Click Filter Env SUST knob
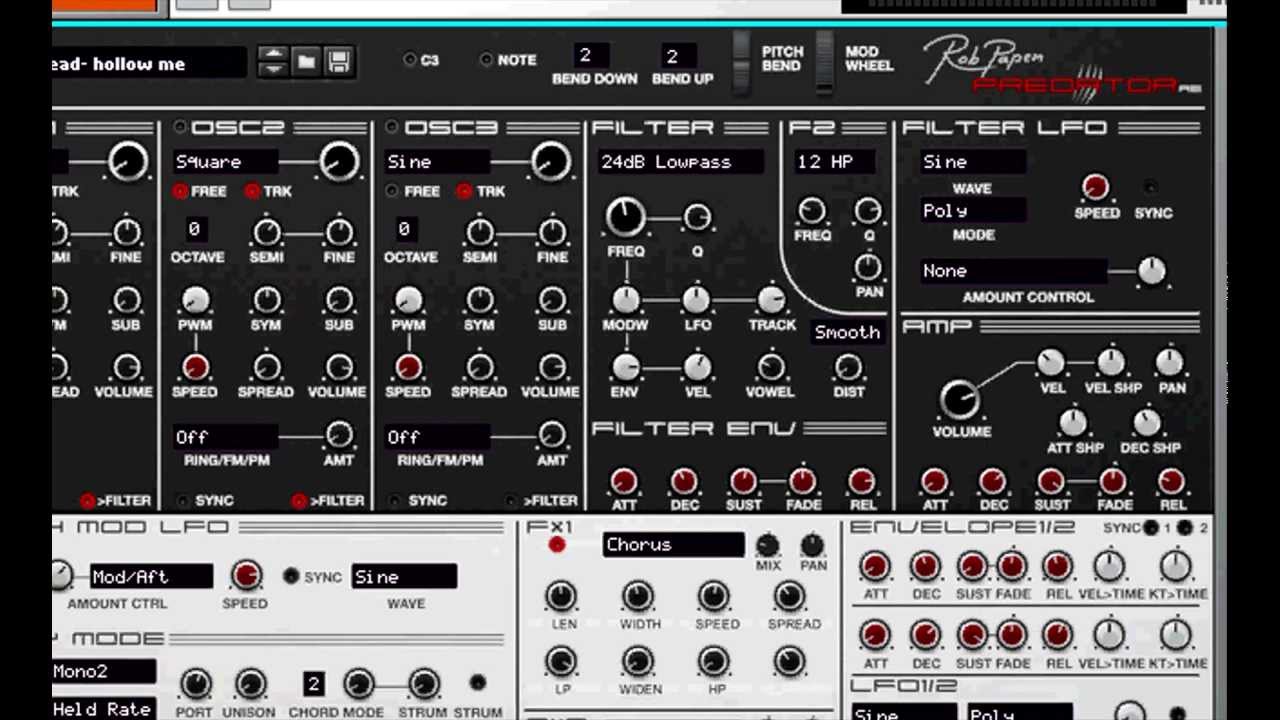Viewport: 1280px width, 720px height. [x=743, y=482]
